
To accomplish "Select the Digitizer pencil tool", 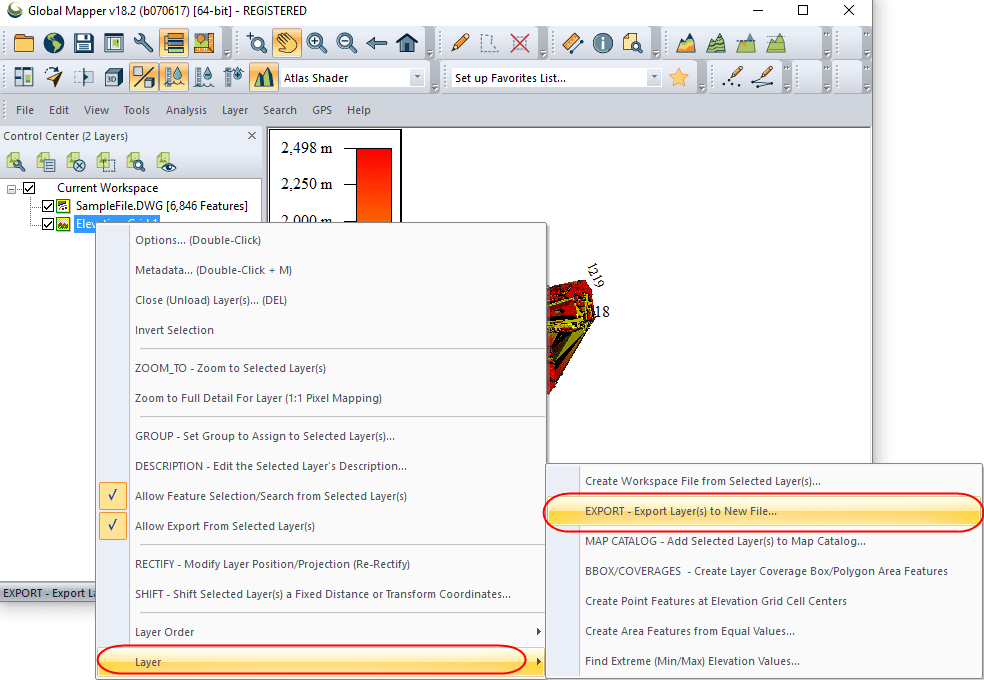I will 458,43.
